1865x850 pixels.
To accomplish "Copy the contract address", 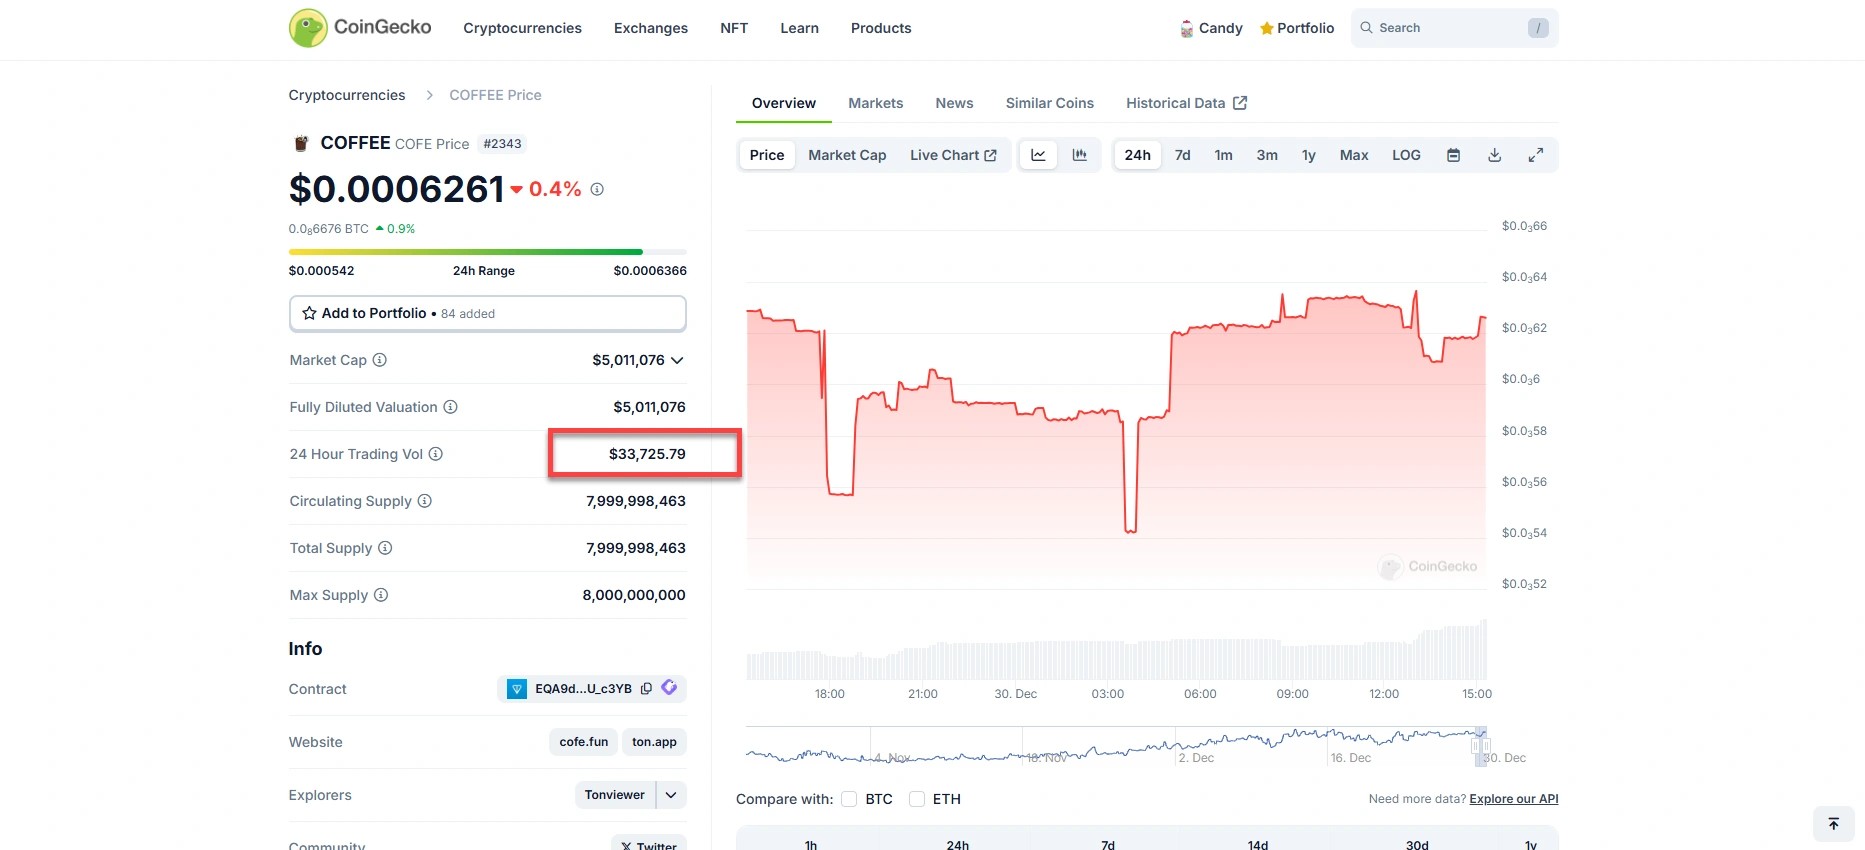I will pos(646,689).
